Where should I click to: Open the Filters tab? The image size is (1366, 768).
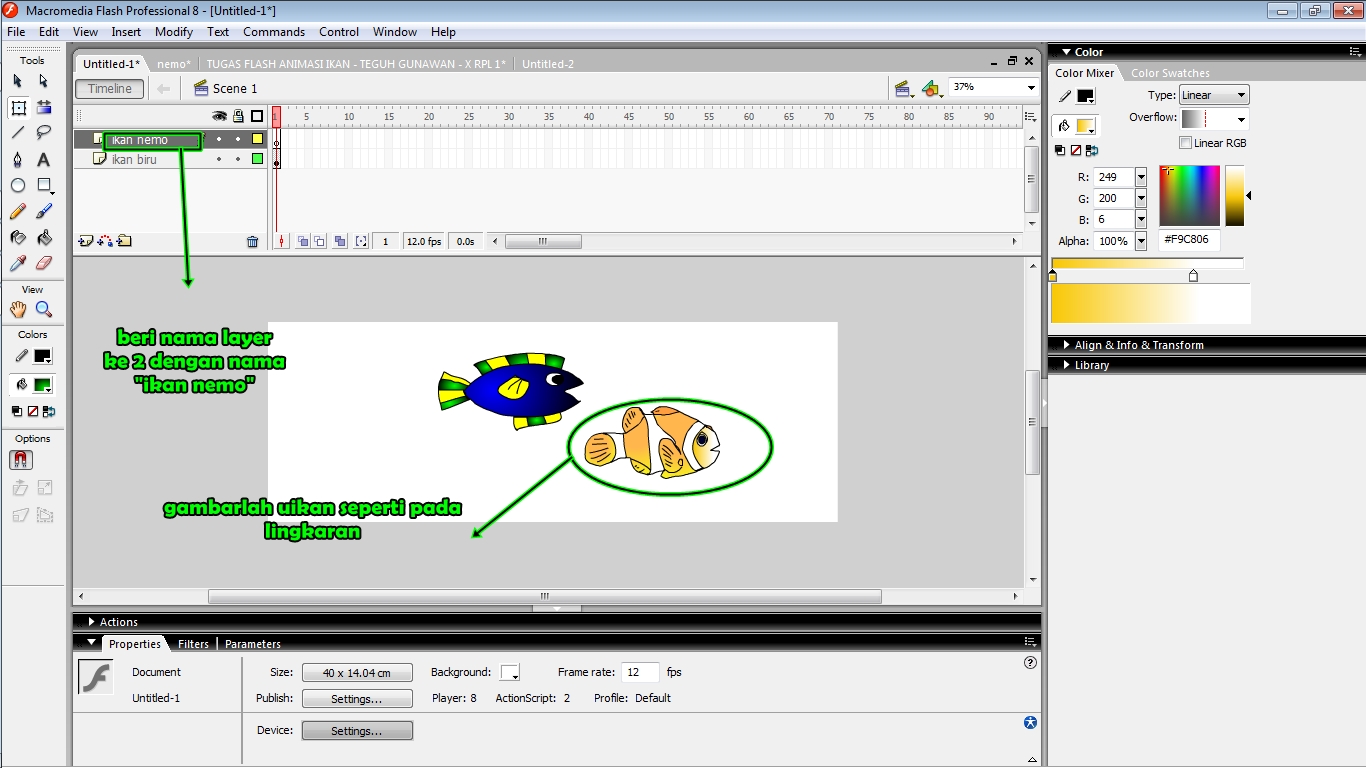193,644
